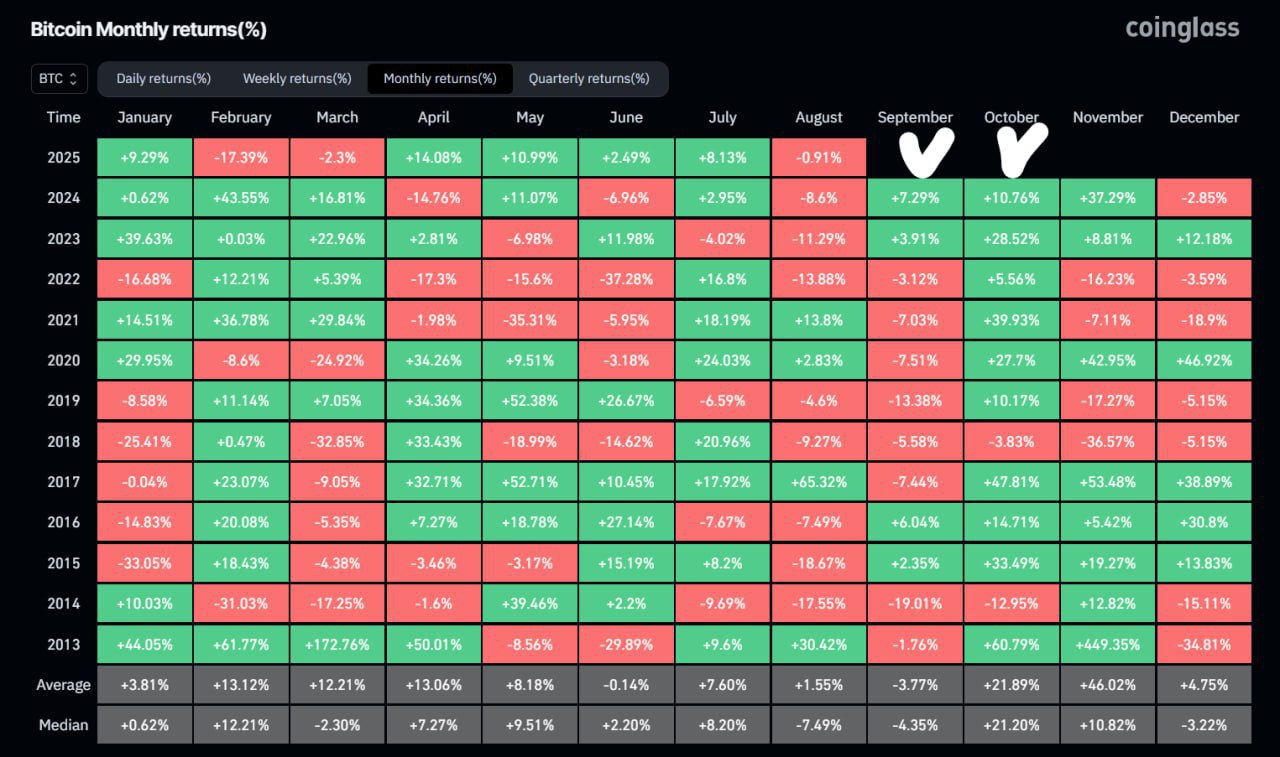Open the BTC coin selector dropdown
This screenshot has width=1280, height=757.
tap(59, 78)
